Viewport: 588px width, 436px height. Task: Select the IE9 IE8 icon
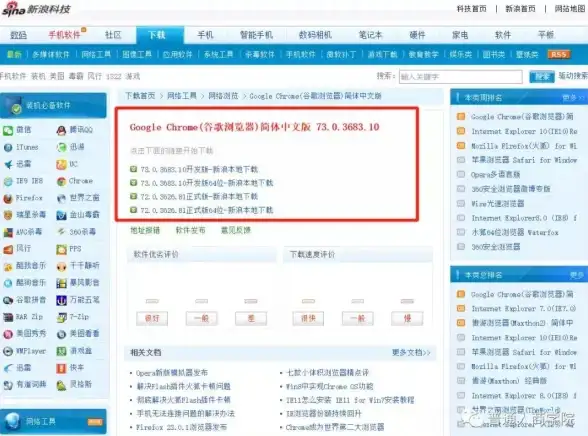tap(8, 181)
